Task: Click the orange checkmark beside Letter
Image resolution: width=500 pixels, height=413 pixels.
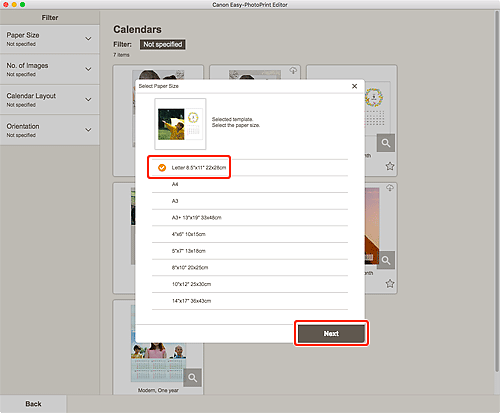Action: pos(162,168)
